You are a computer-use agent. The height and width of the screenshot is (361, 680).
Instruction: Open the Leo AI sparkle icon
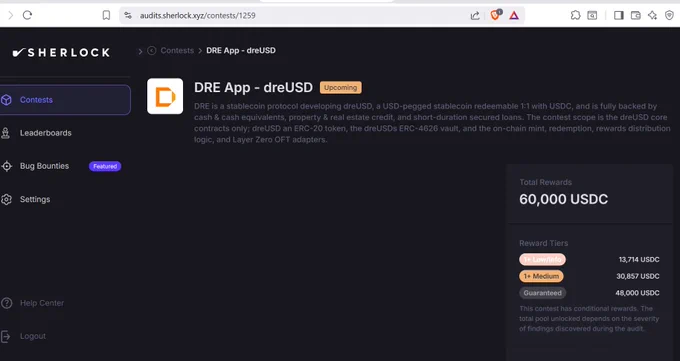click(x=652, y=16)
